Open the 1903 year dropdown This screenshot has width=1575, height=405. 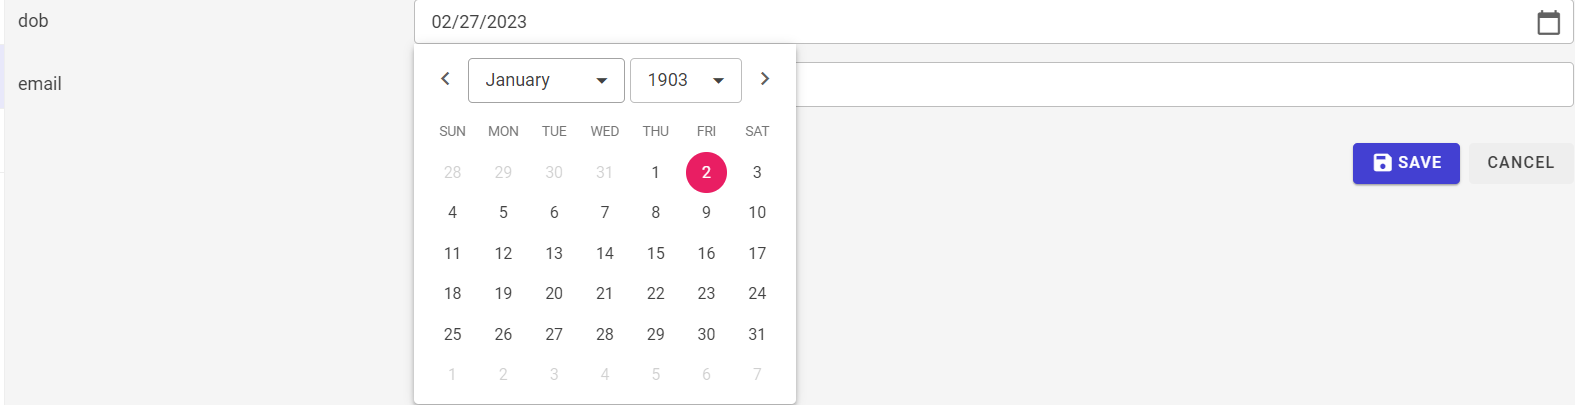click(686, 80)
